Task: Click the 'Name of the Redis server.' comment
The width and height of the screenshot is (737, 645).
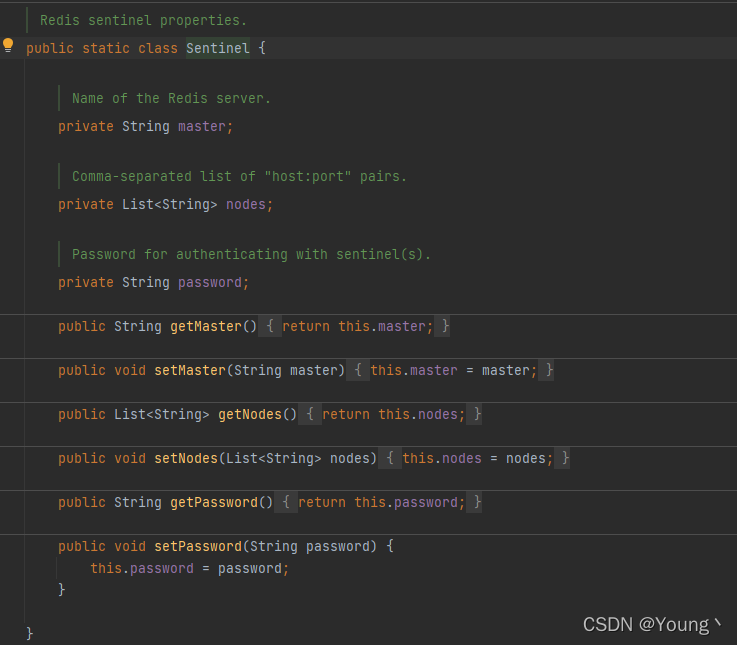Action: tap(171, 98)
